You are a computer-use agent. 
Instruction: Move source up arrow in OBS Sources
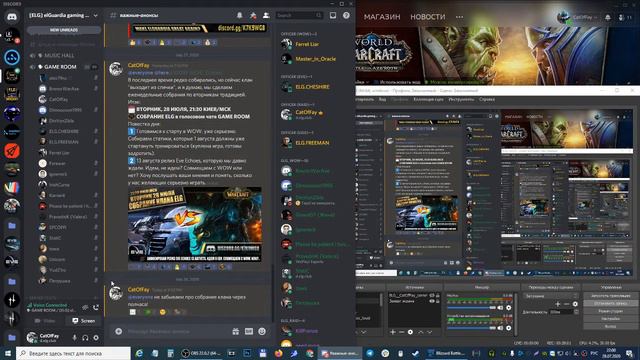[420, 332]
